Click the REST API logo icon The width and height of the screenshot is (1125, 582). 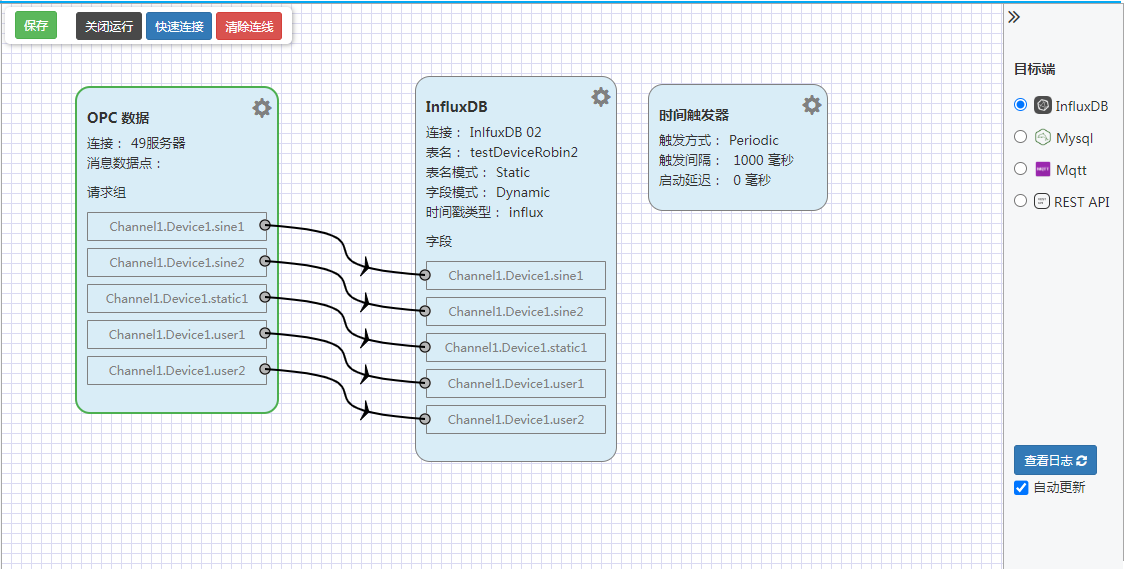1043,202
